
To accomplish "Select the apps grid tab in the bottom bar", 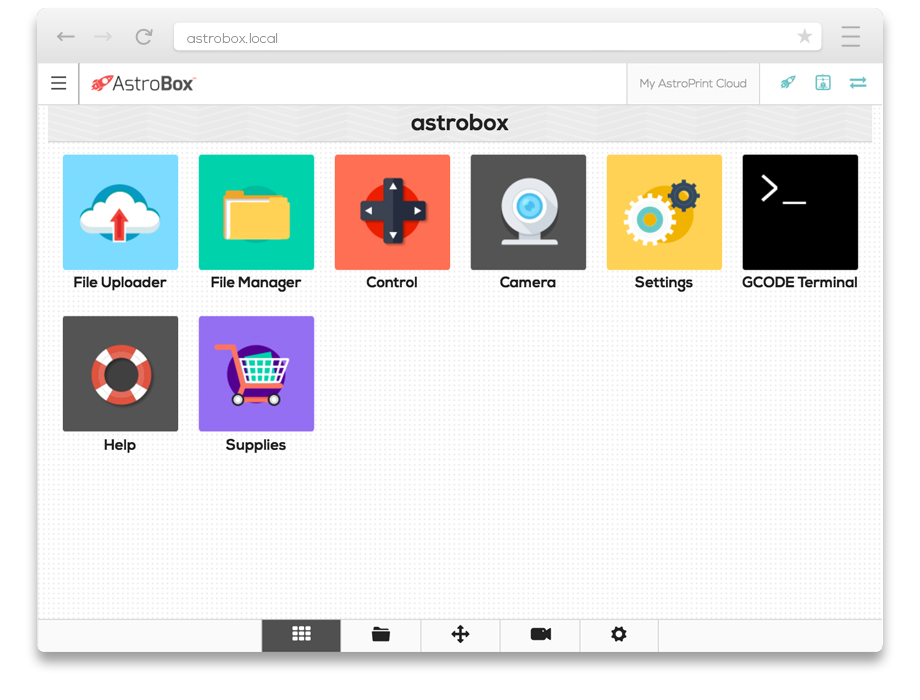I will (301, 635).
